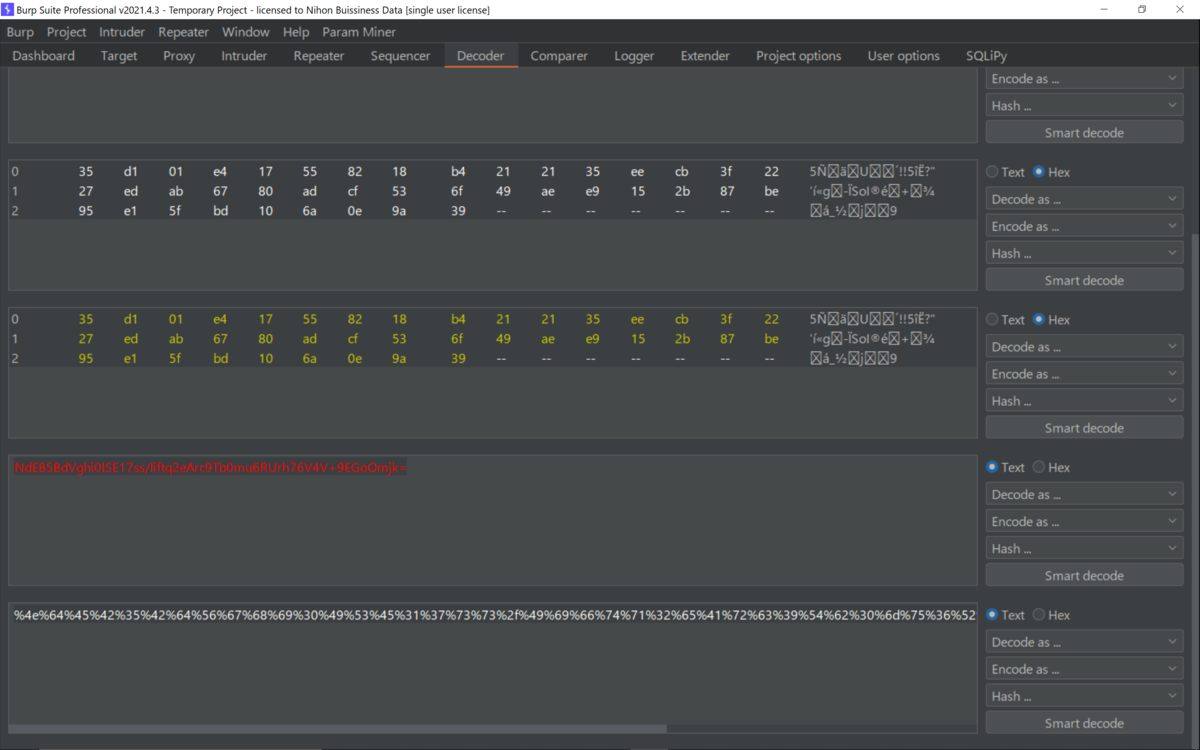Select Hex radio for white hex panel

coord(1051,172)
